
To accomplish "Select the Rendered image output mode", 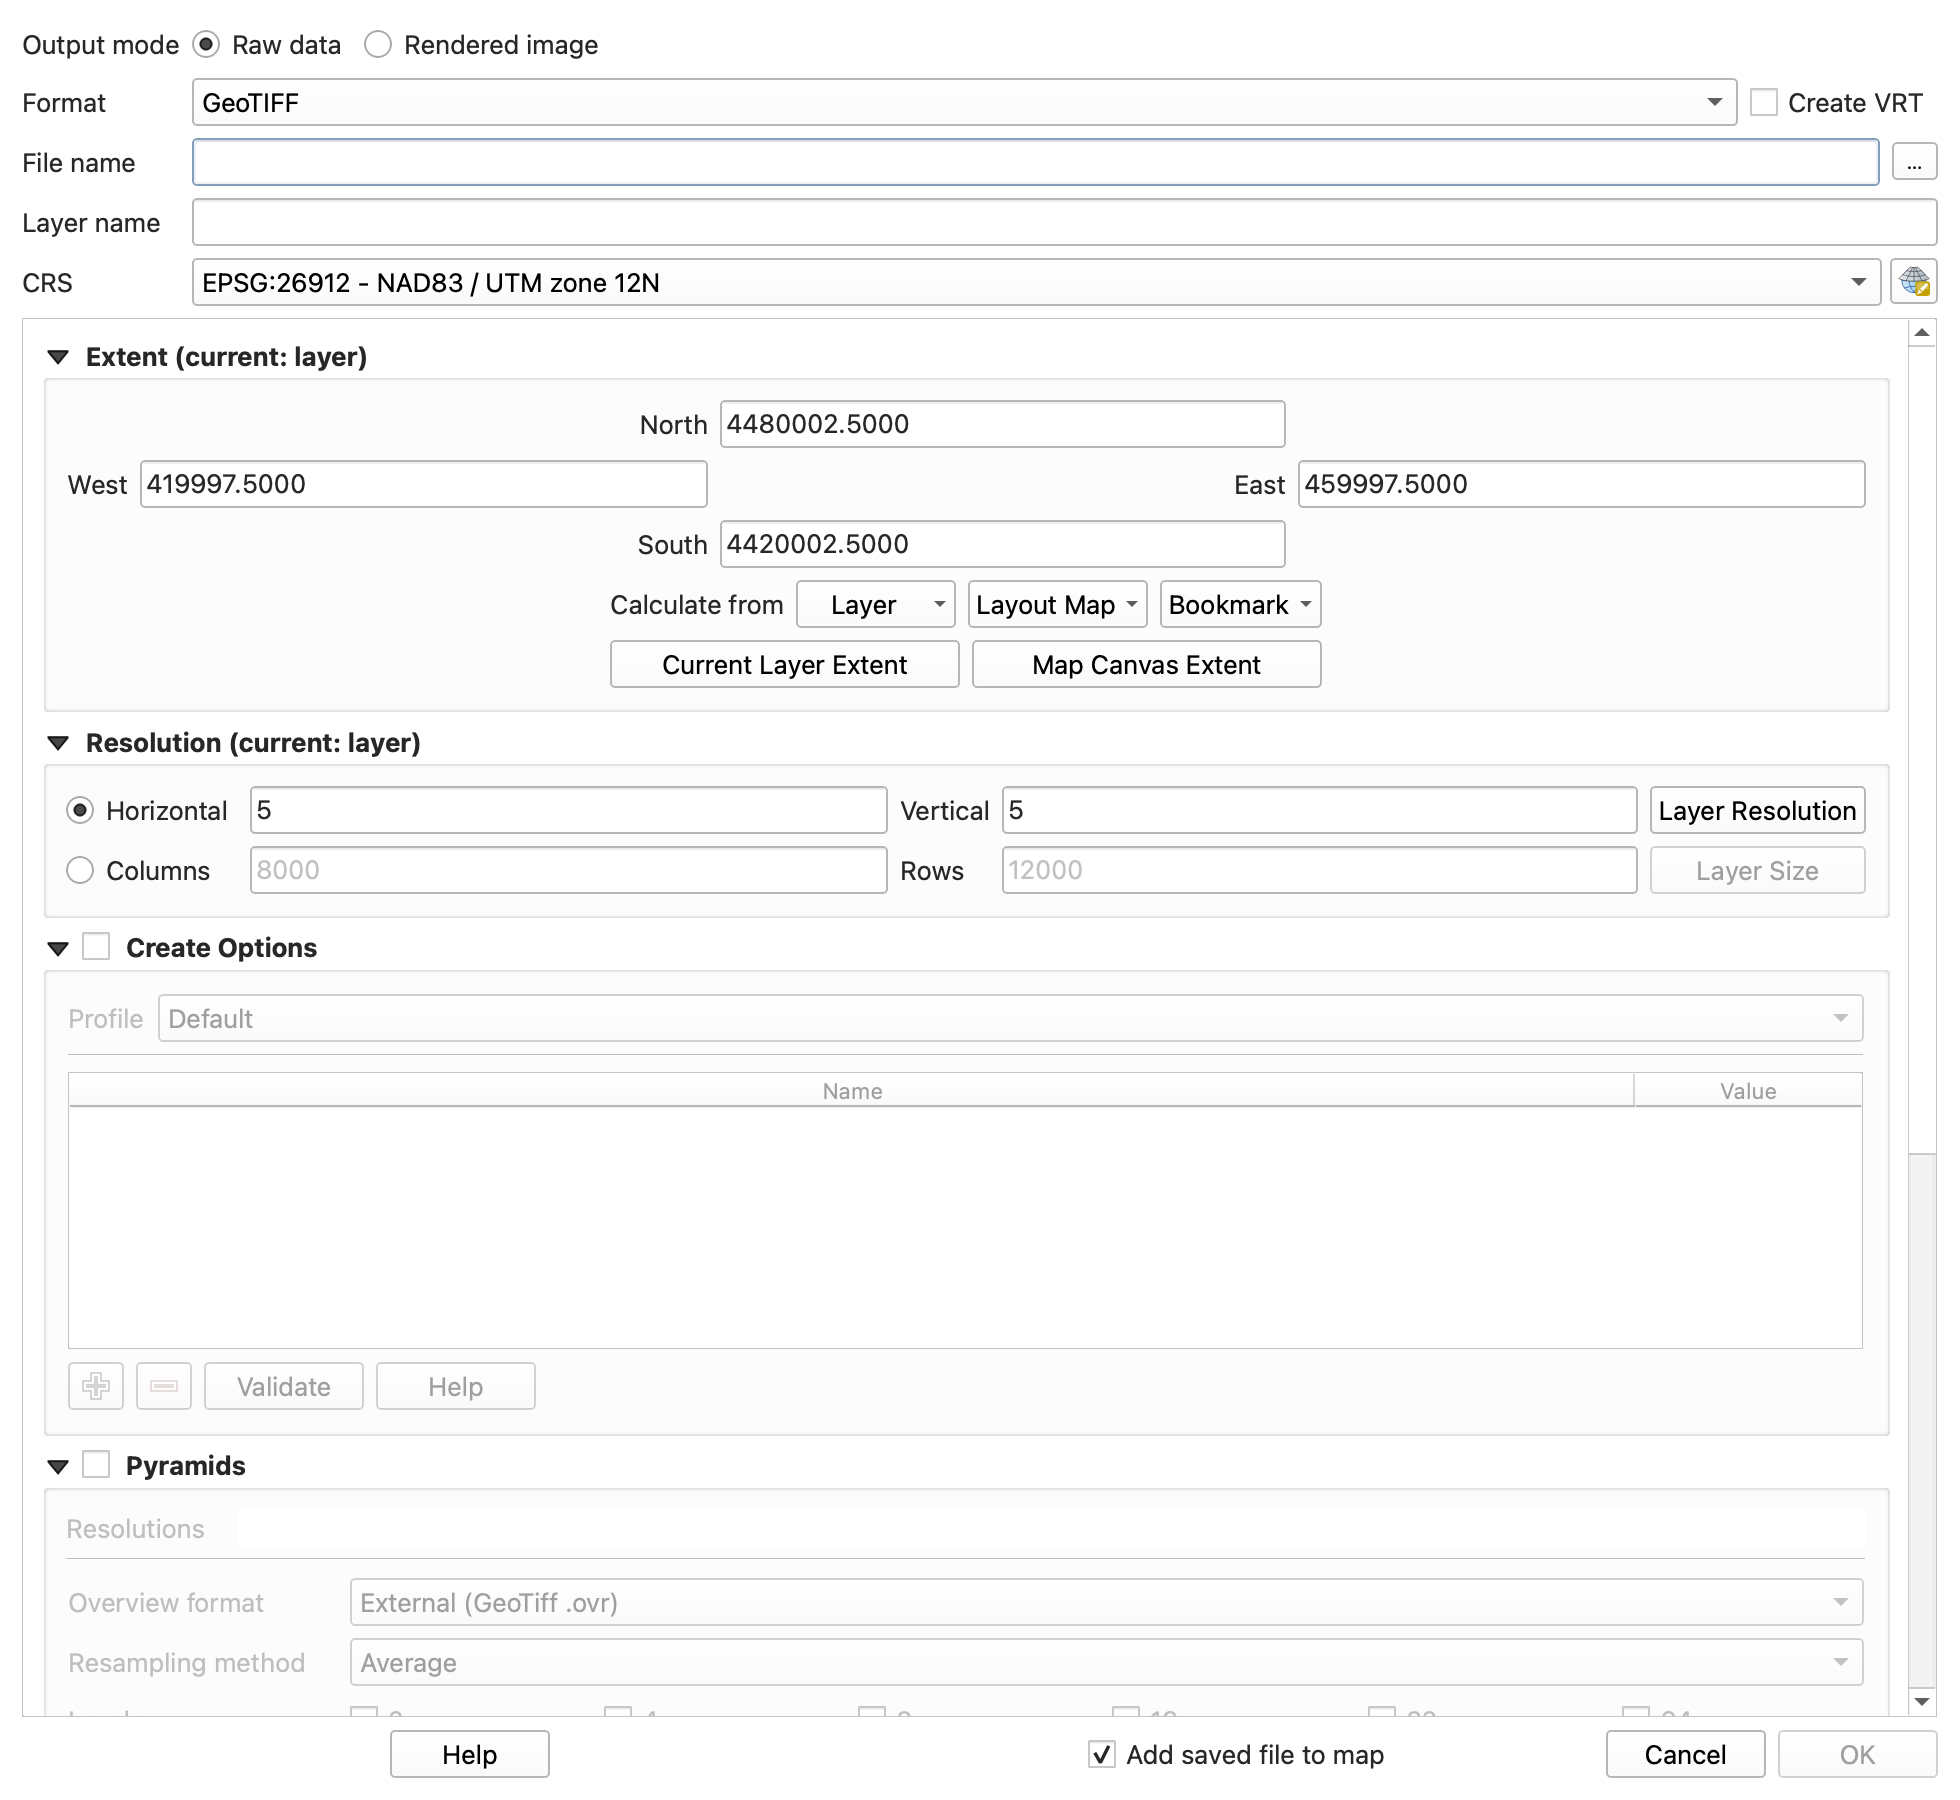I will click(378, 44).
